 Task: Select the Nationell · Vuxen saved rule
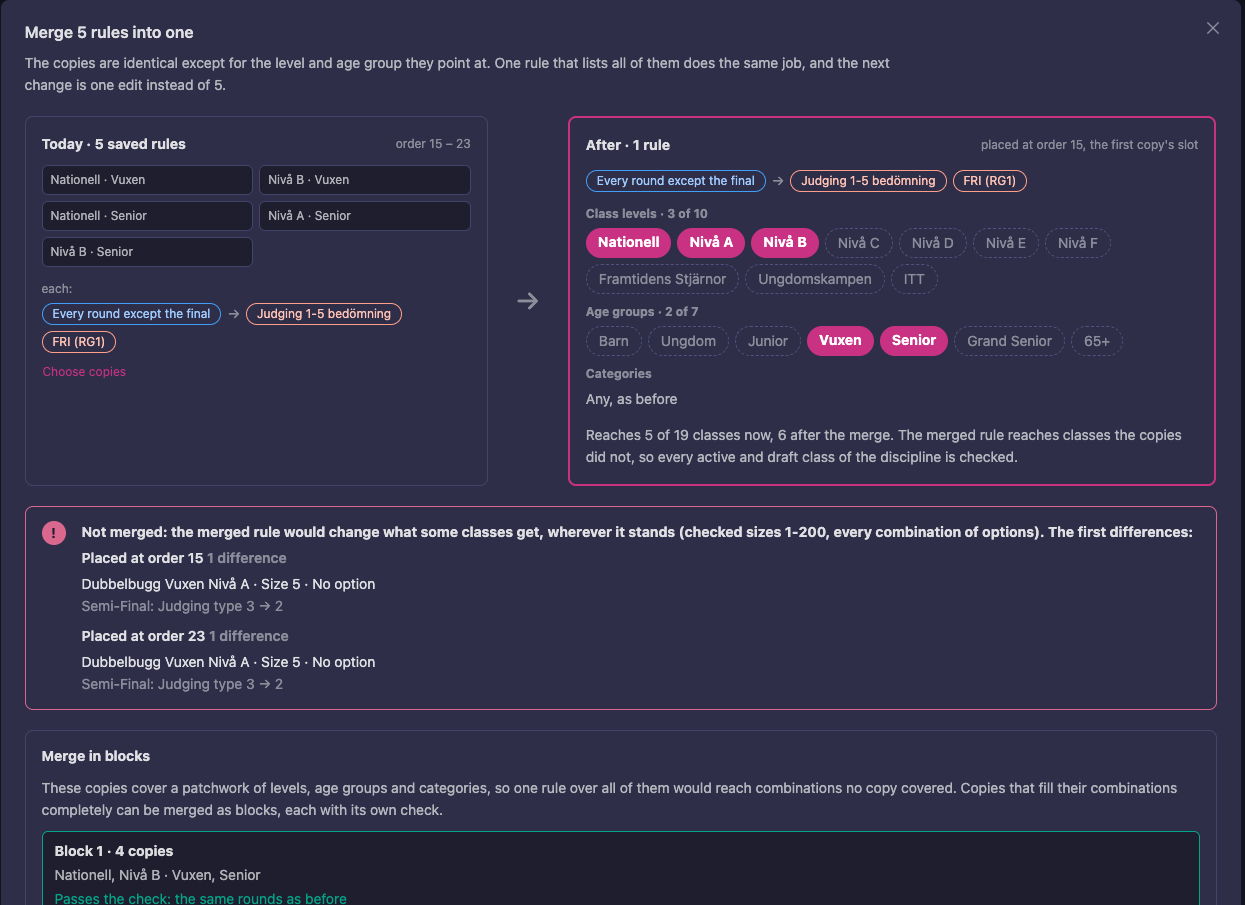[x=147, y=180]
